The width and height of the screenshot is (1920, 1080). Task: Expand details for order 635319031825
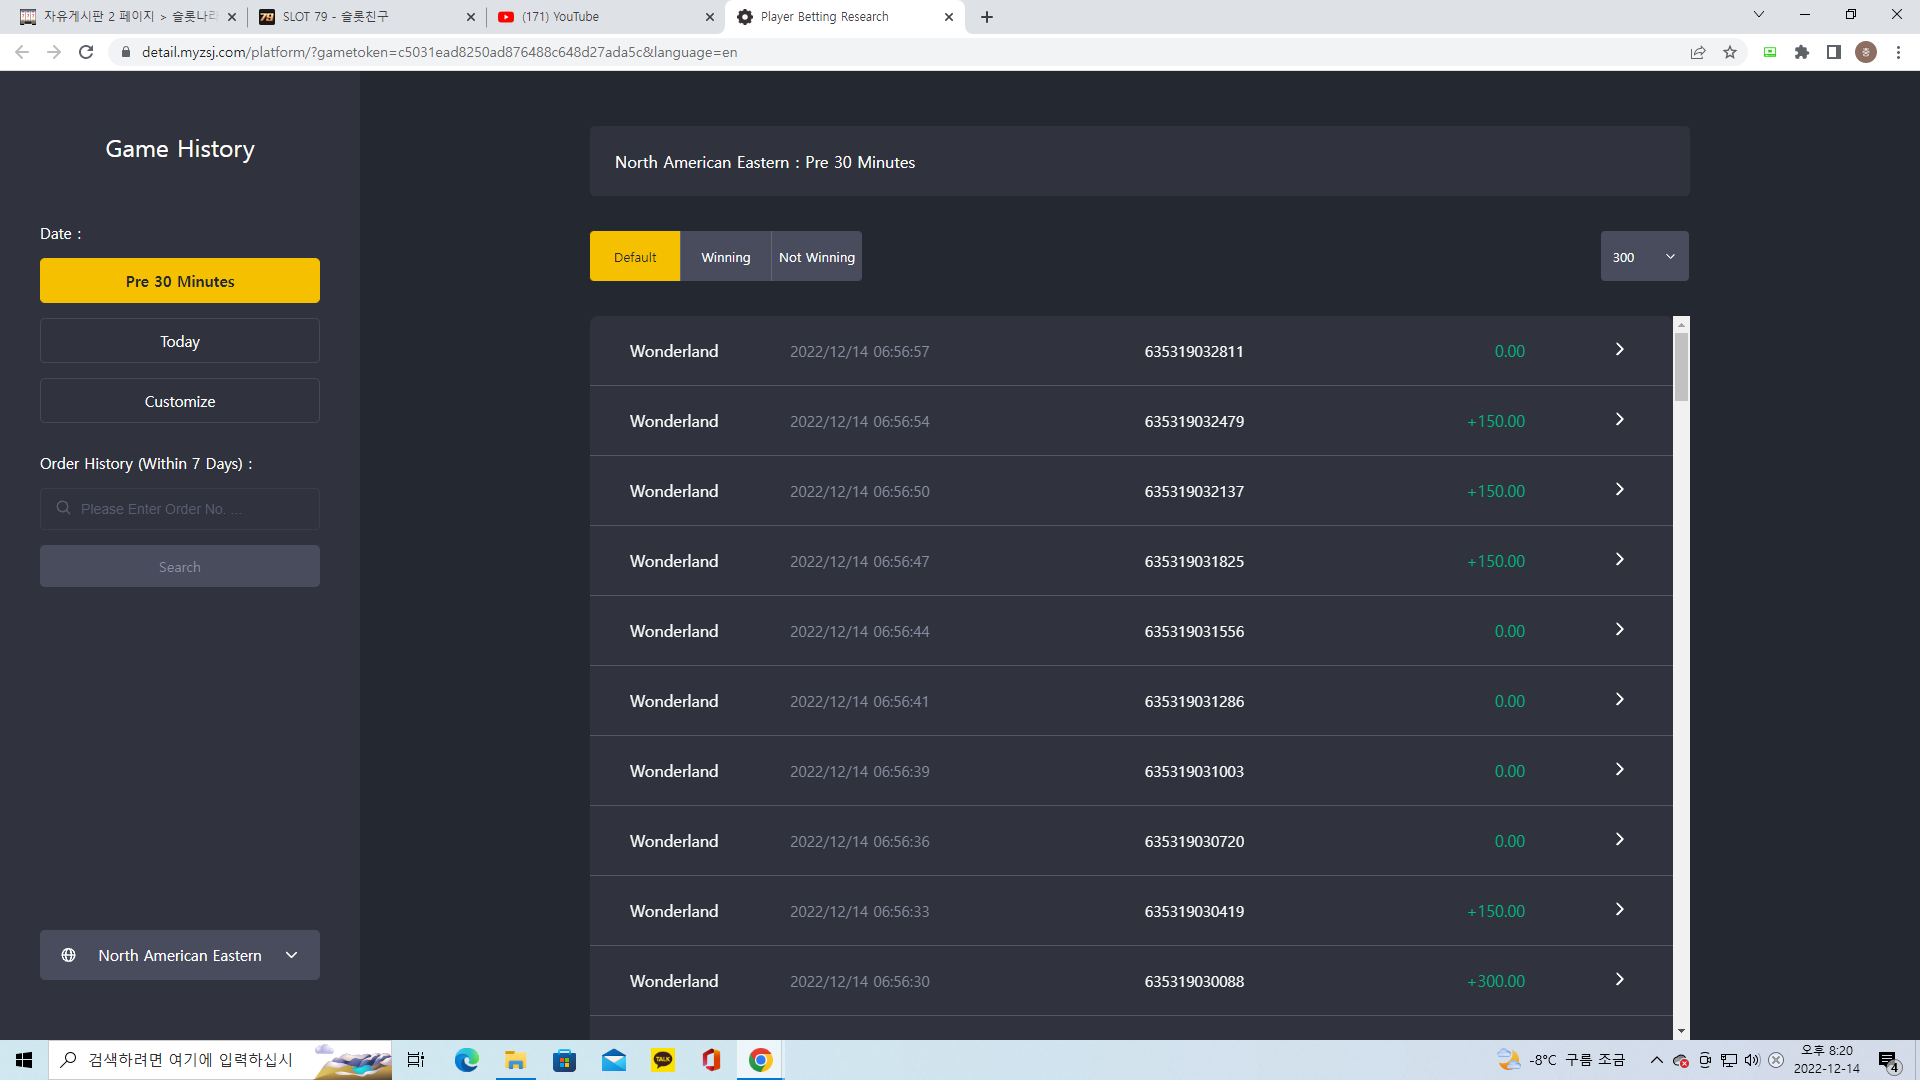[x=1619, y=560]
